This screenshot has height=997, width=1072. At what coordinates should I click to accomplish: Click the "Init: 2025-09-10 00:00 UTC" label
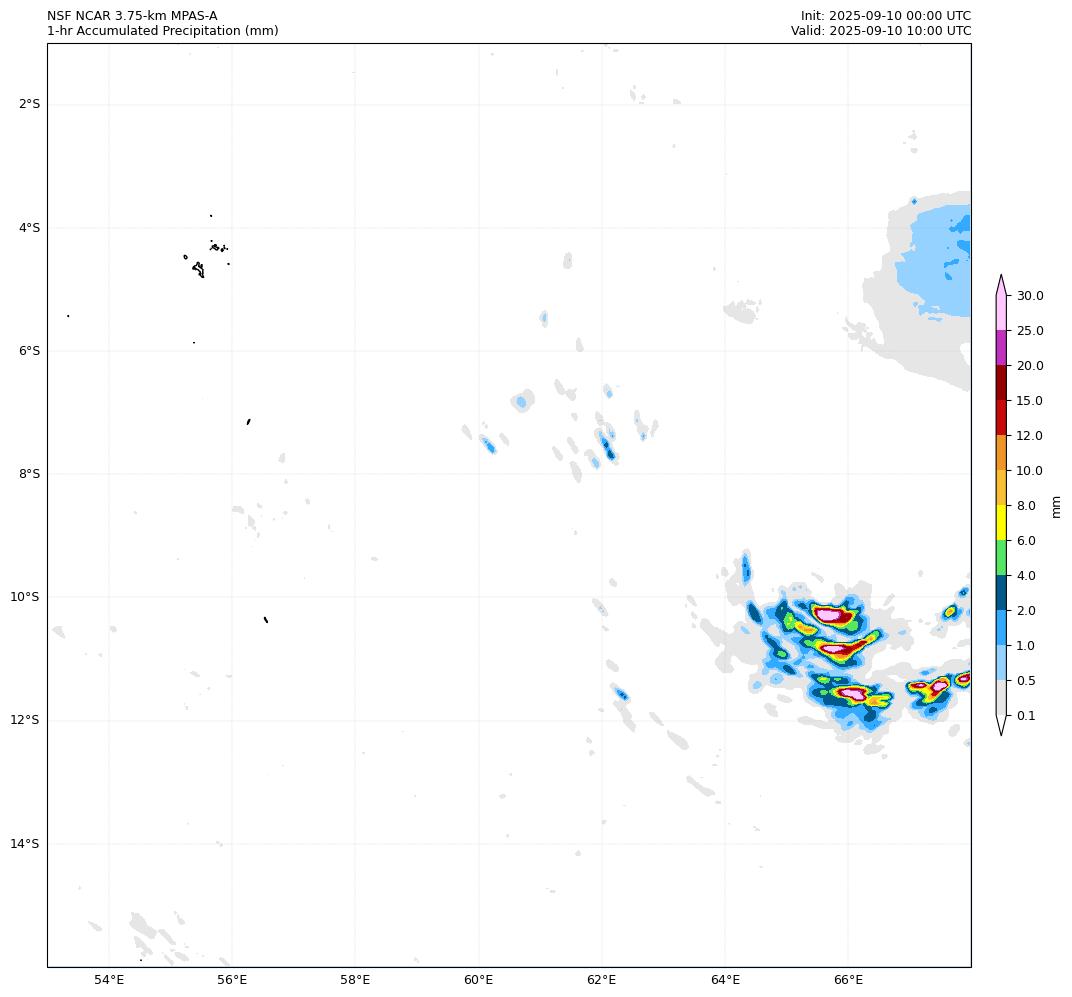click(885, 16)
